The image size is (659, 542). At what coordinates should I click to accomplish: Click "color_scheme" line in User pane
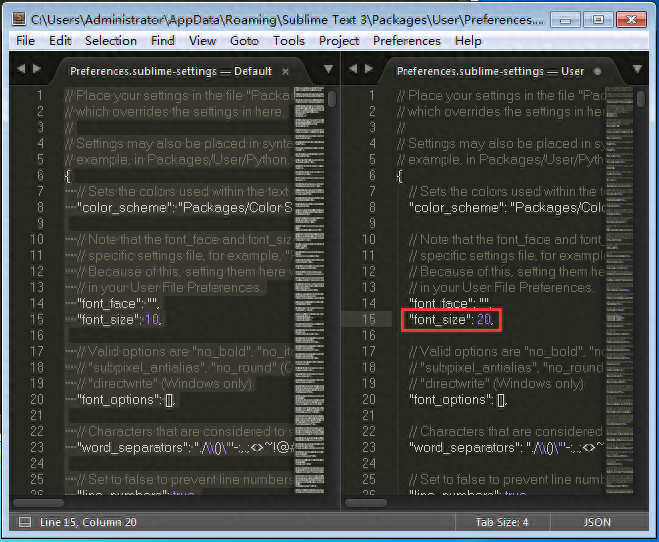click(506, 208)
